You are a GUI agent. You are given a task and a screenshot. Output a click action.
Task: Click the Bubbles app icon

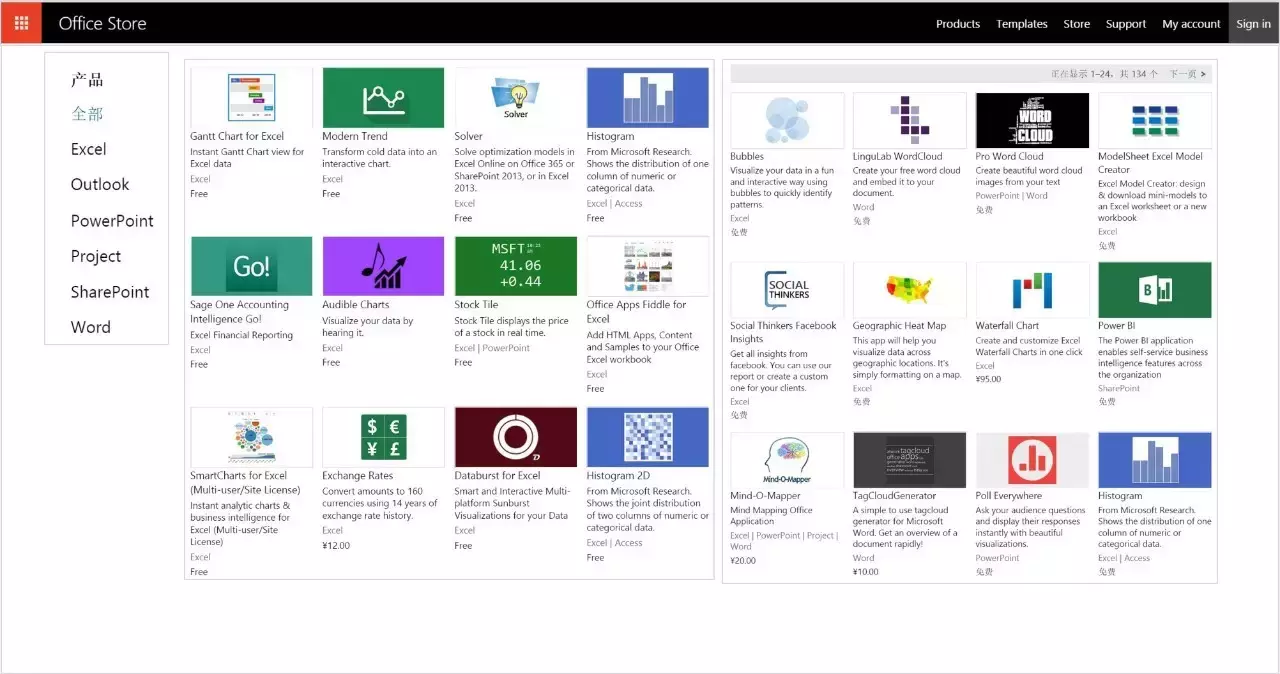point(787,120)
